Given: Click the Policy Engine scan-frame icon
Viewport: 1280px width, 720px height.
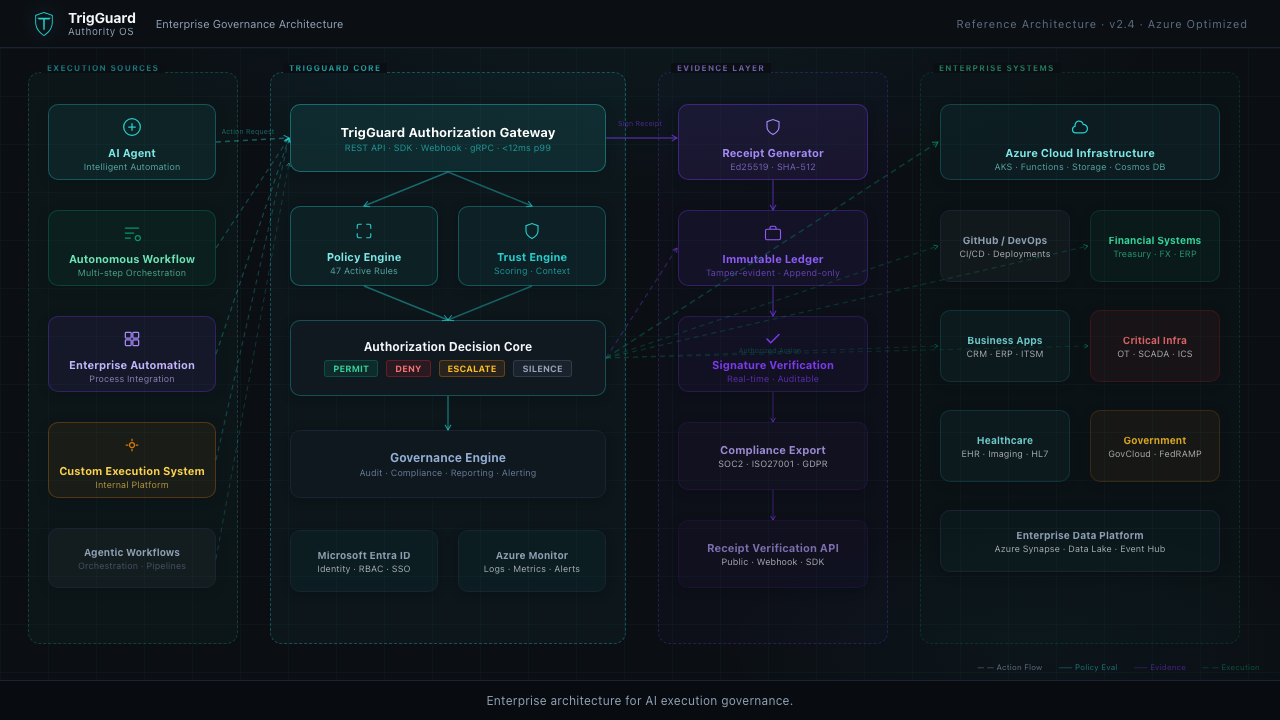Looking at the screenshot, I should 364,231.
